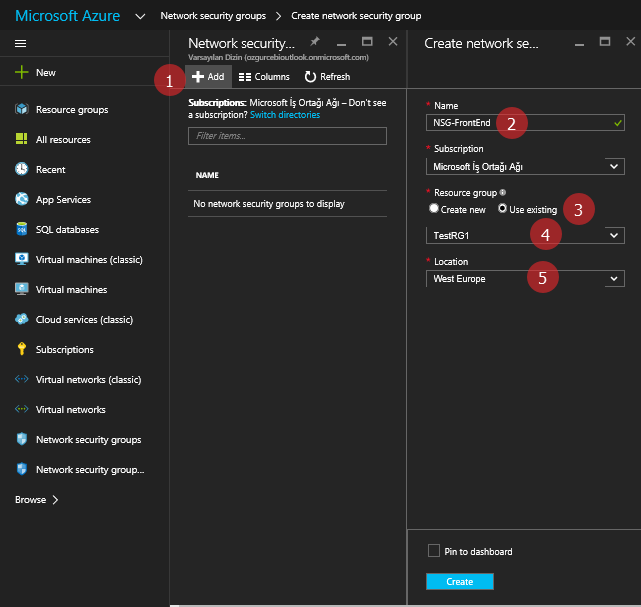
Task: Close the Create network security group blade
Action: [x=631, y=41]
